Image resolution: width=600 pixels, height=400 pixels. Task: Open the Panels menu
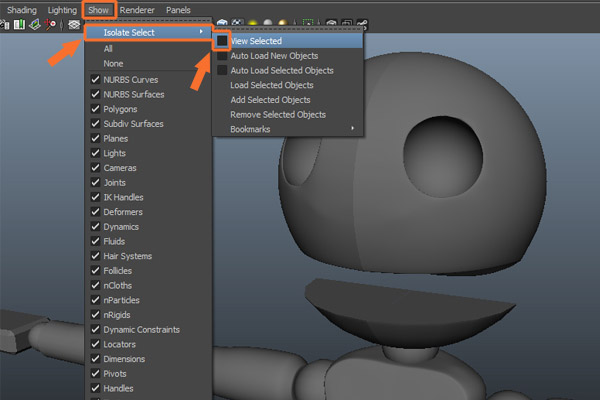pyautogui.click(x=178, y=9)
